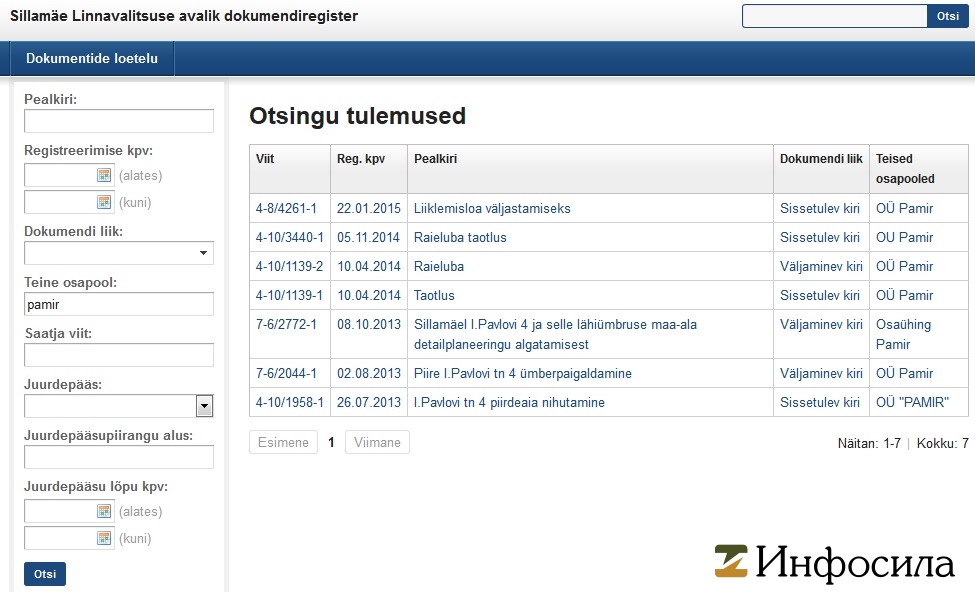Image resolution: width=975 pixels, height=592 pixels.
Task: Open document 7-6/2772-1
Action: click(286, 325)
